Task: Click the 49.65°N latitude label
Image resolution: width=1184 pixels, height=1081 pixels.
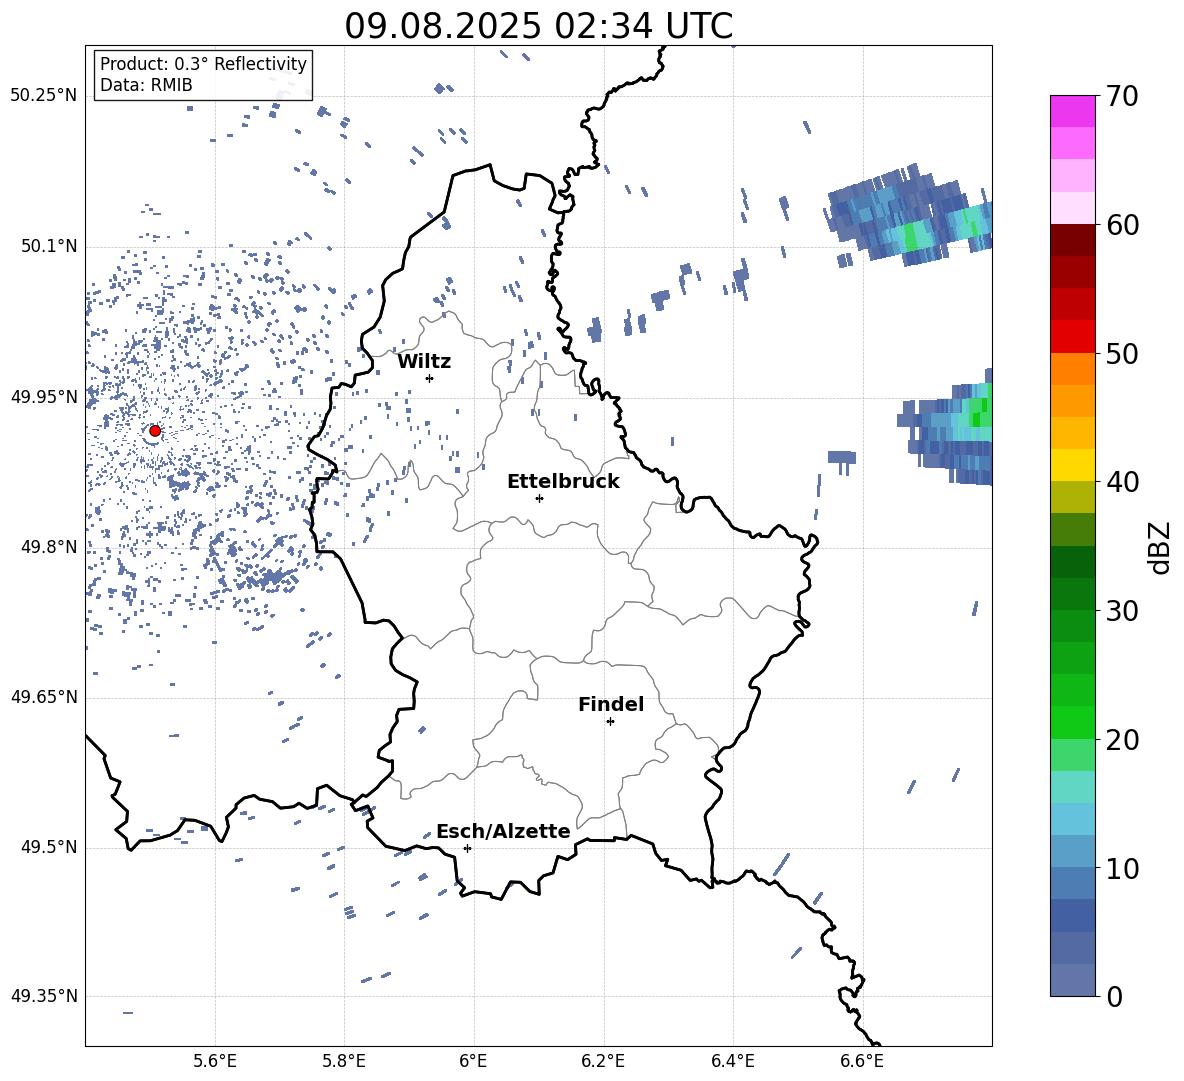Action: point(44,697)
